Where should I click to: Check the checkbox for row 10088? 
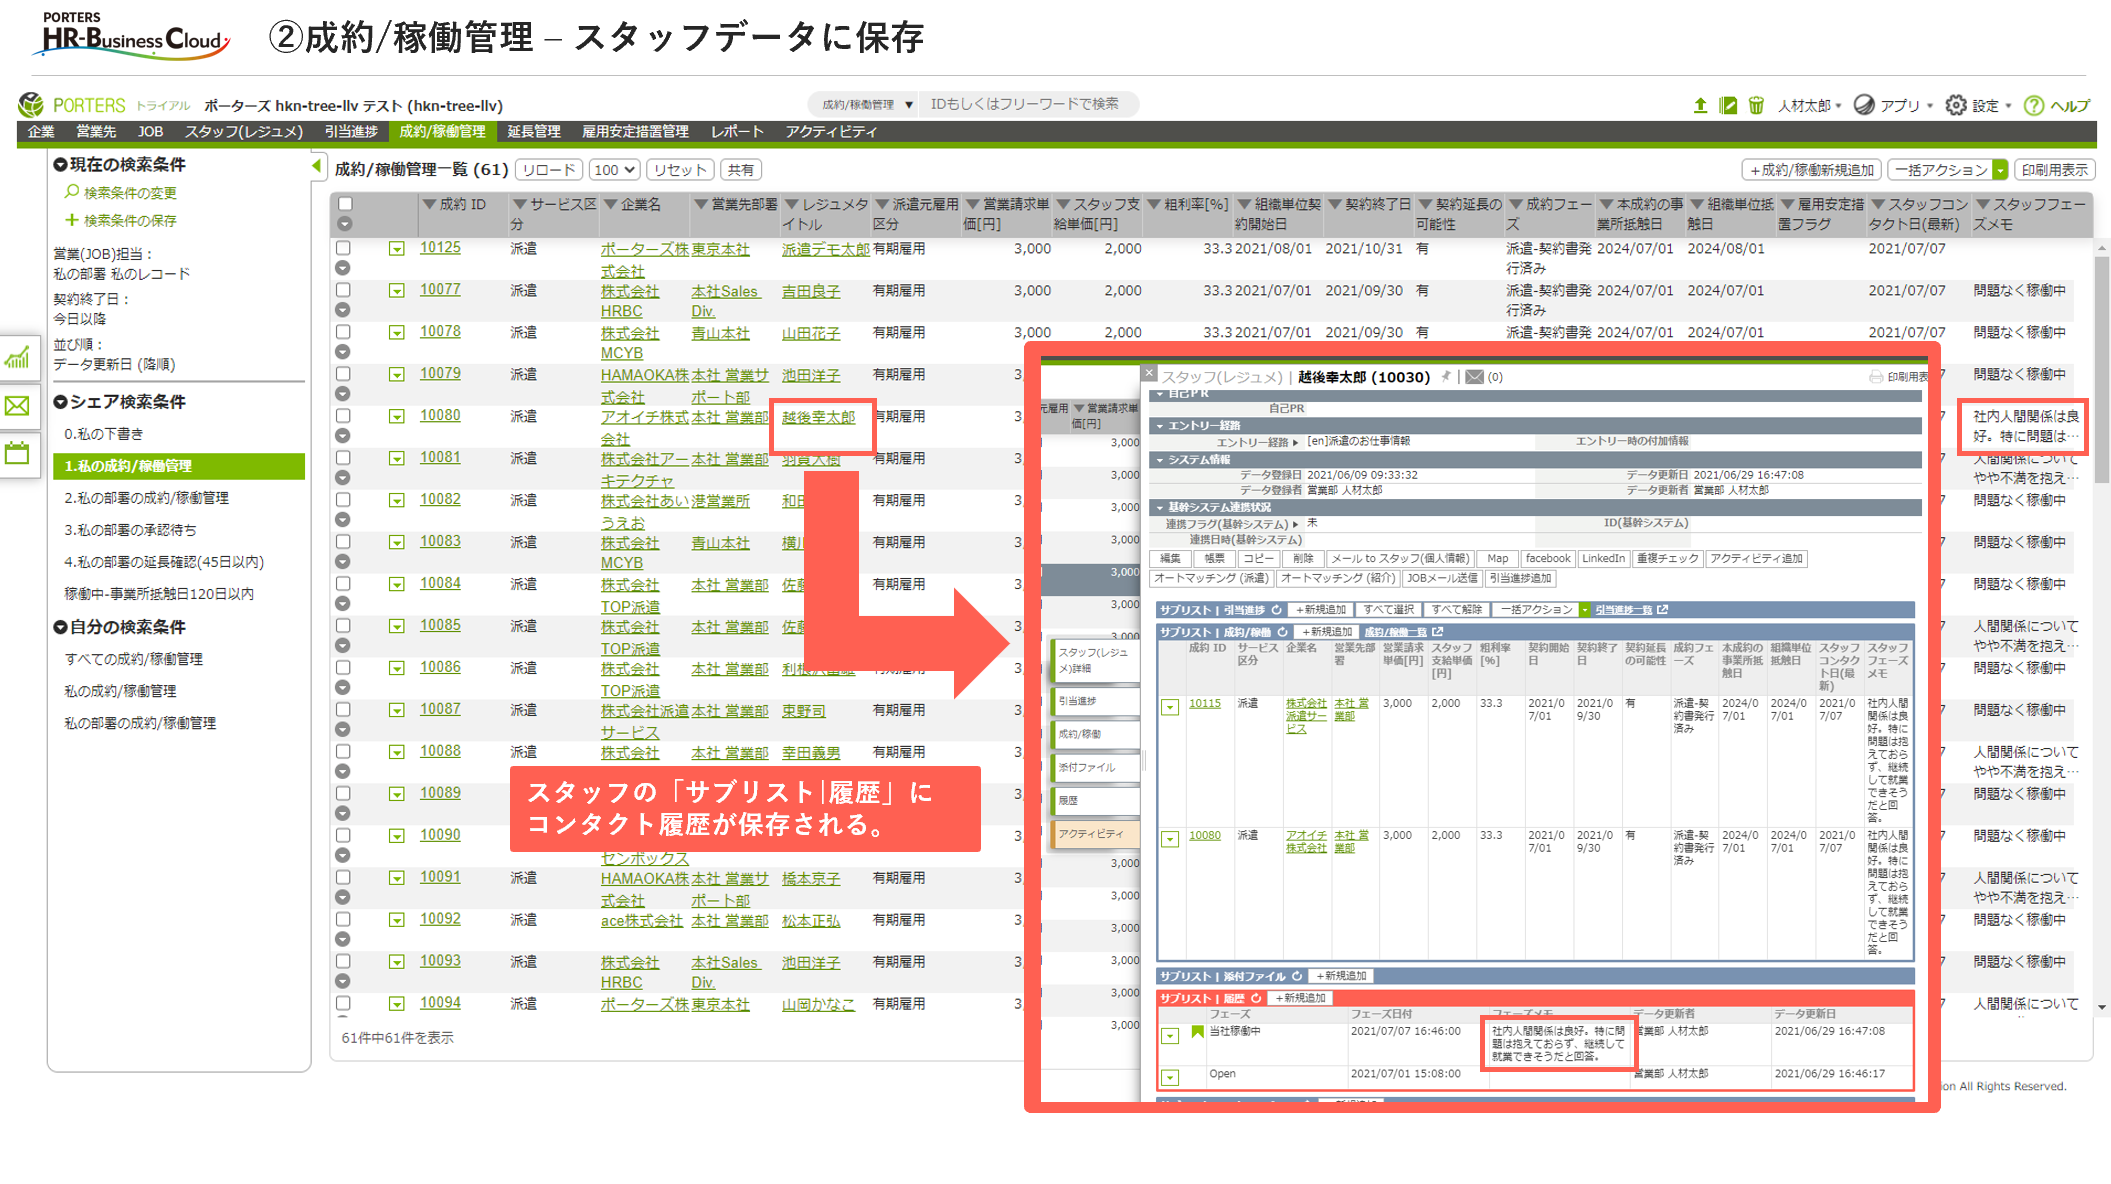click(x=343, y=752)
